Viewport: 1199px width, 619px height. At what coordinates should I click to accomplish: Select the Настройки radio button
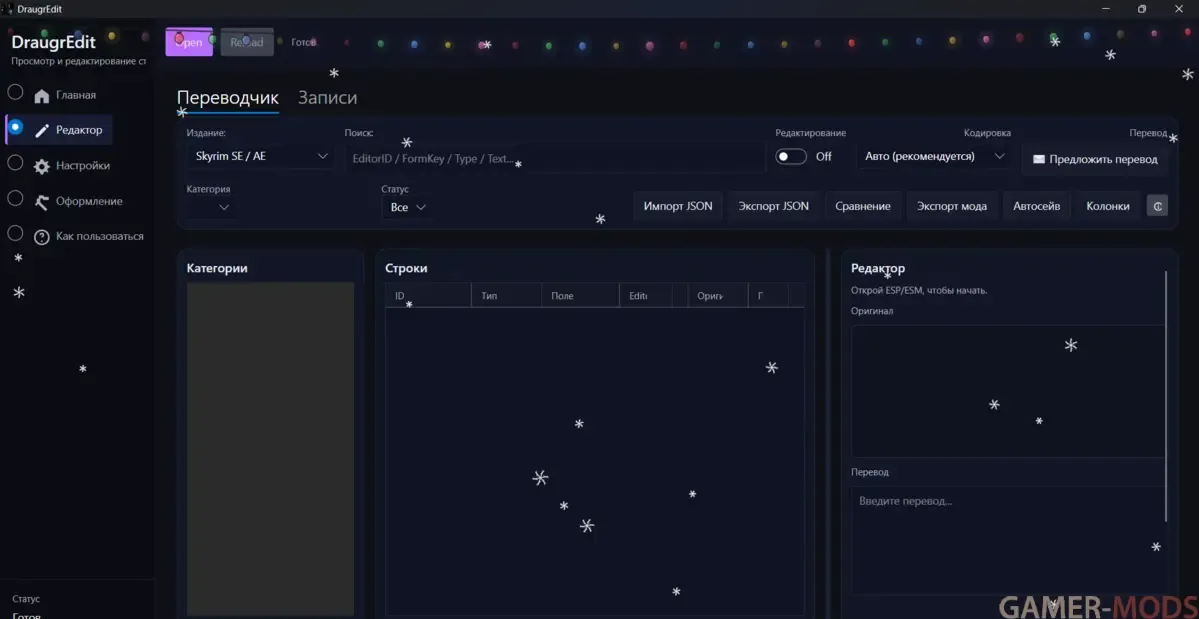15,163
